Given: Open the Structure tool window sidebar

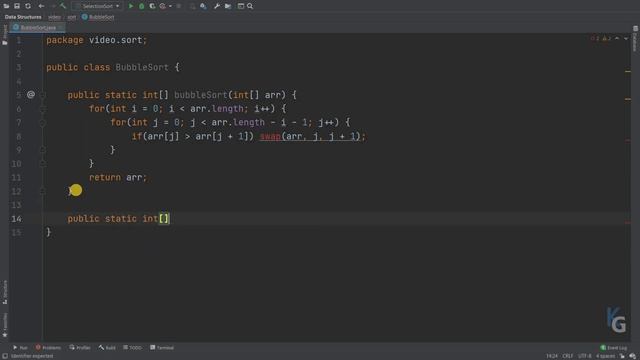Looking at the screenshot, I should tap(4, 292).
